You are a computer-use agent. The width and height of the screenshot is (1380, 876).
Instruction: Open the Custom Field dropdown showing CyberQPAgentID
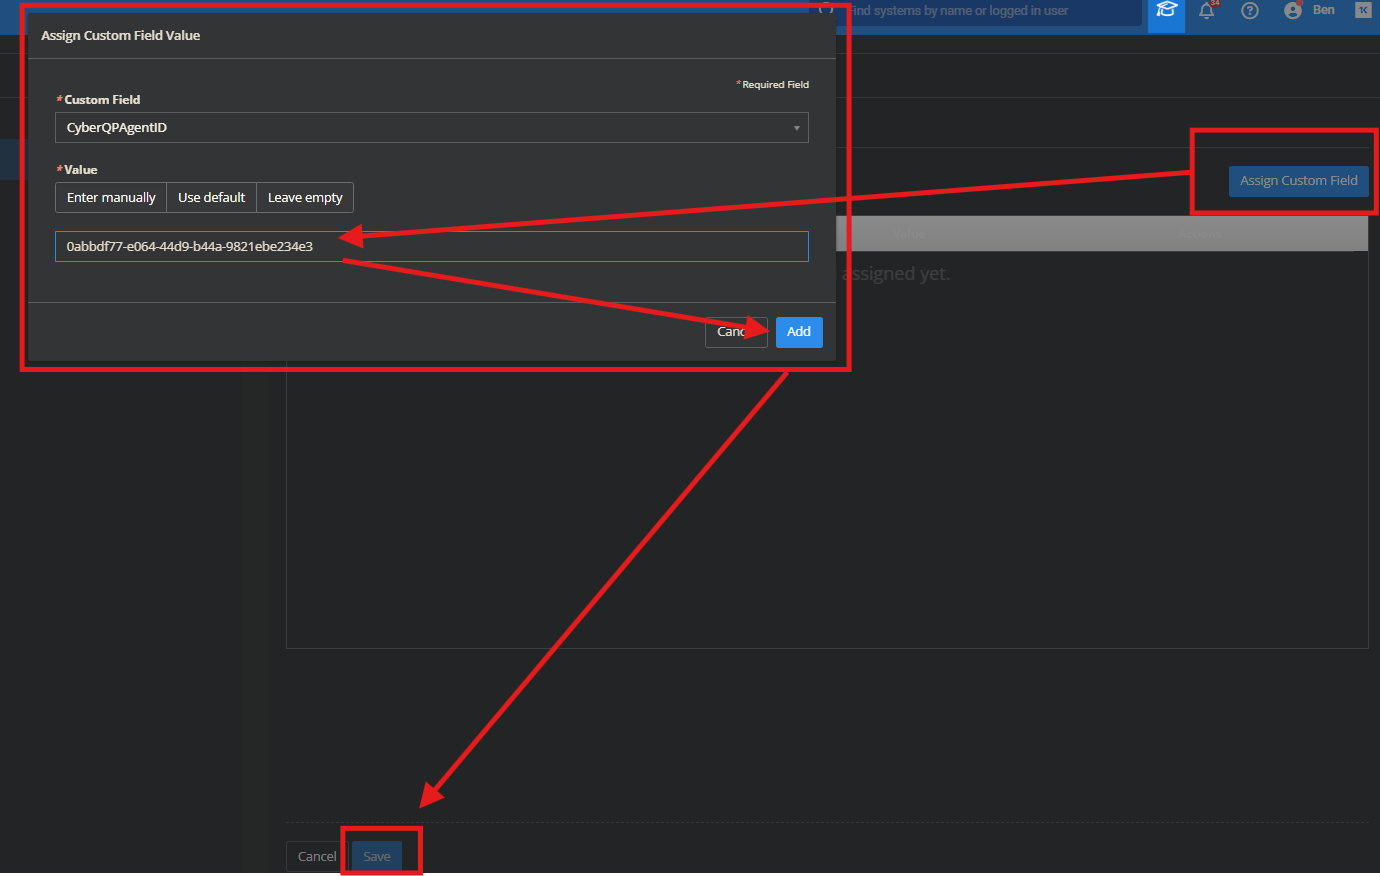pos(432,127)
